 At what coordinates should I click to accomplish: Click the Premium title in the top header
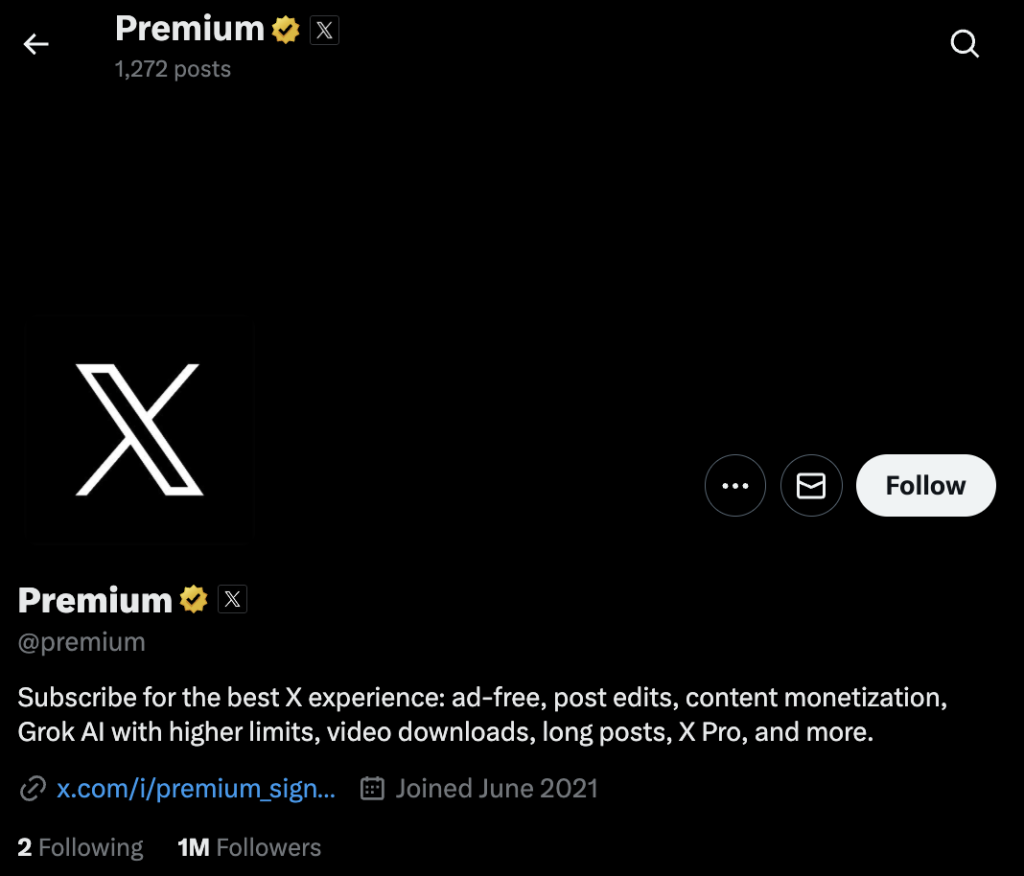pos(189,29)
